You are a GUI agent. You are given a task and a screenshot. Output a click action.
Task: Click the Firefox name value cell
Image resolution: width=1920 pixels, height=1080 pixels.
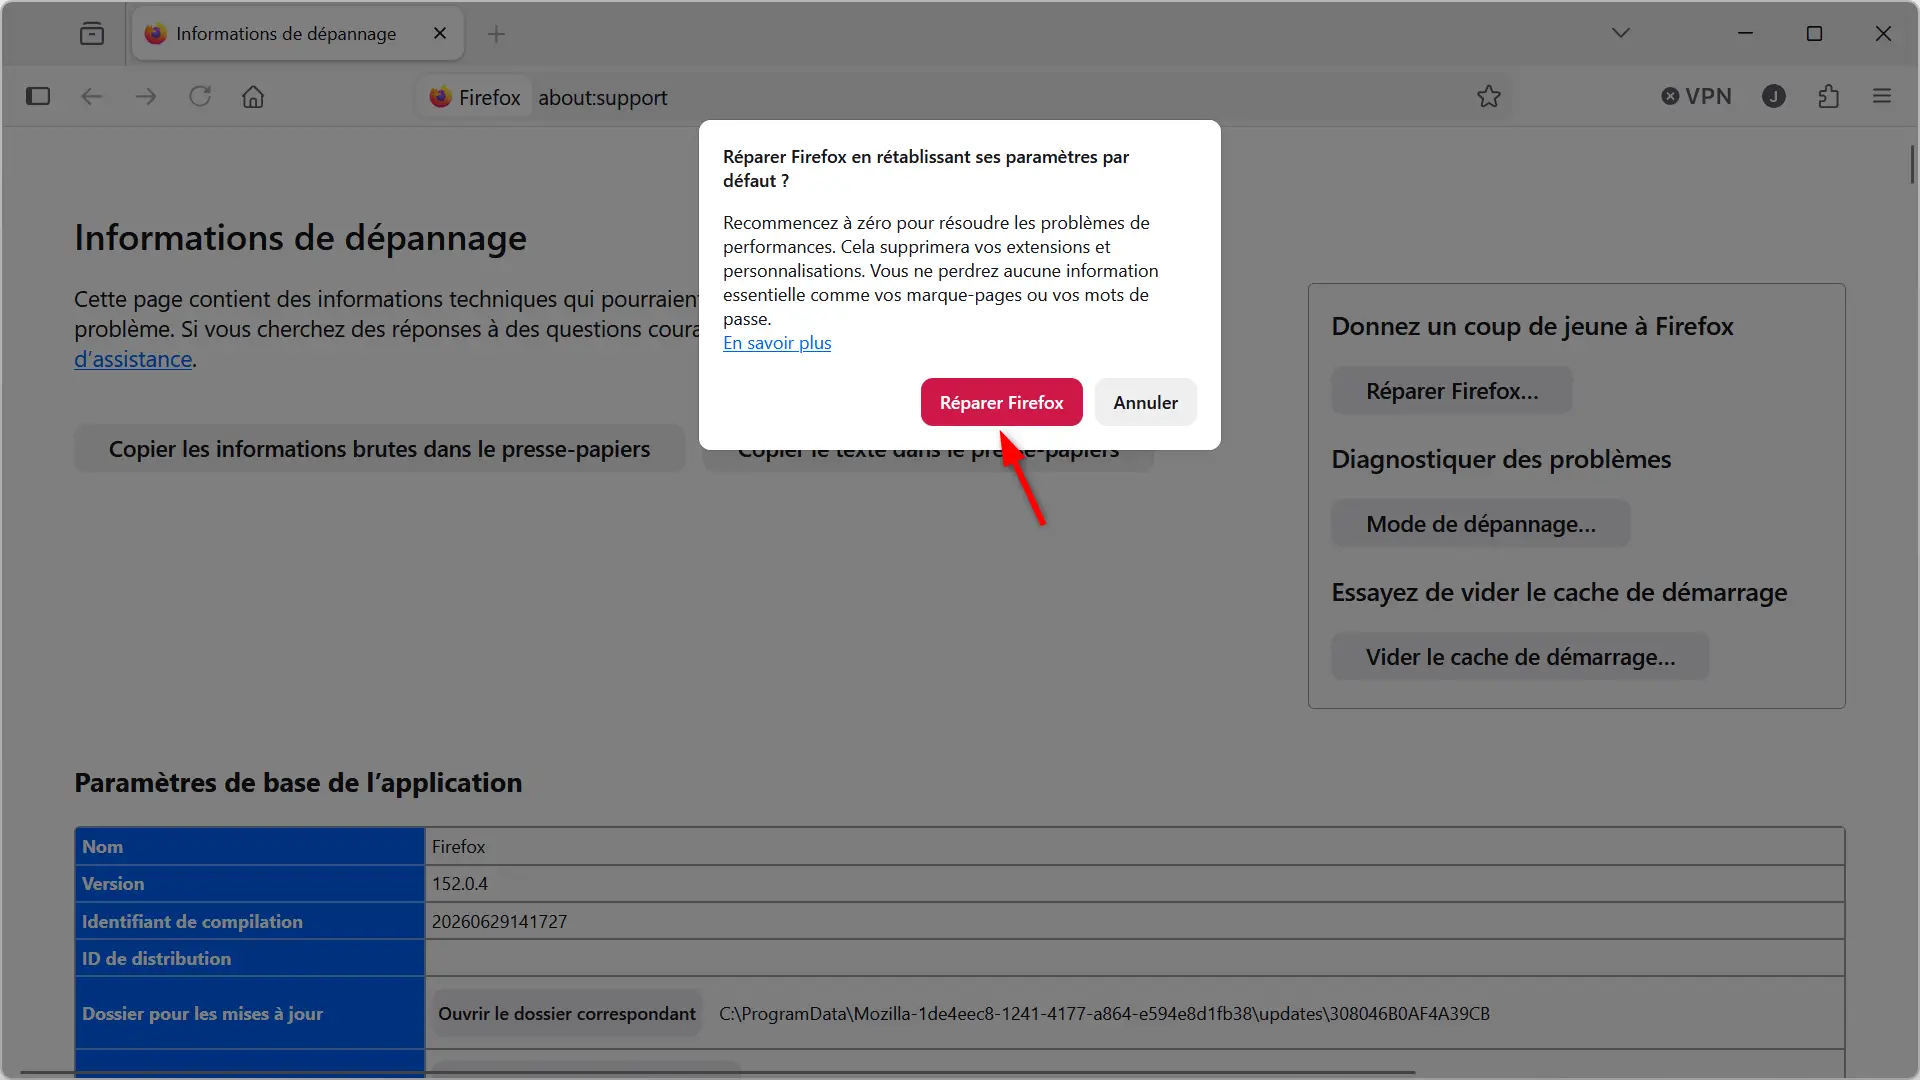pyautogui.click(x=1135, y=847)
